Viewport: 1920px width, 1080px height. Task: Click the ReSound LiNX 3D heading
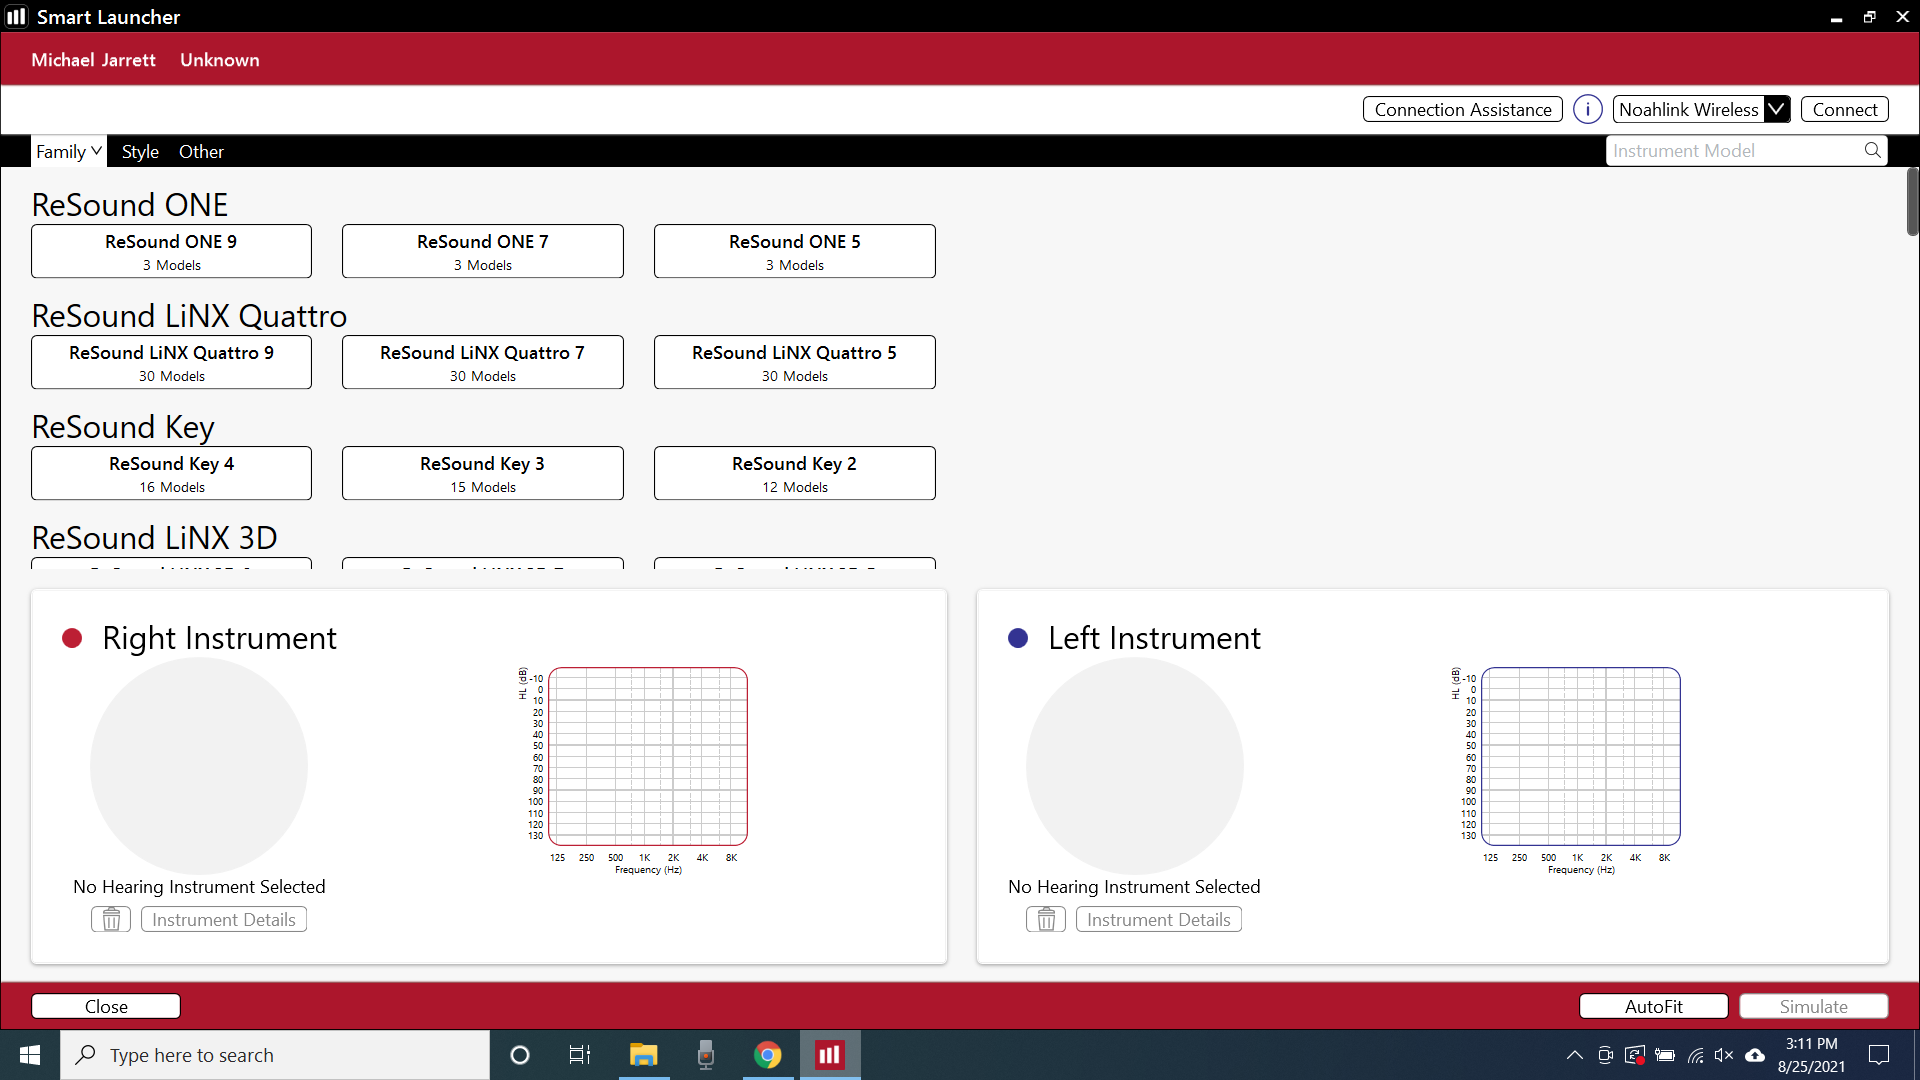pos(154,537)
